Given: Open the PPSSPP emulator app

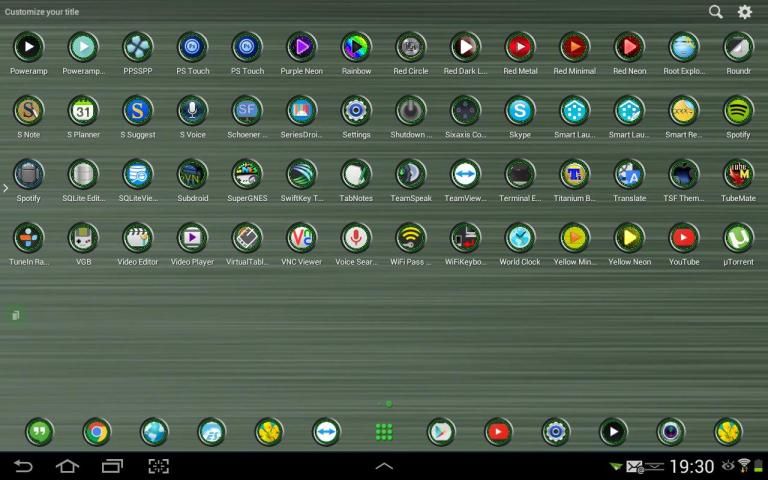Looking at the screenshot, I should [137, 47].
